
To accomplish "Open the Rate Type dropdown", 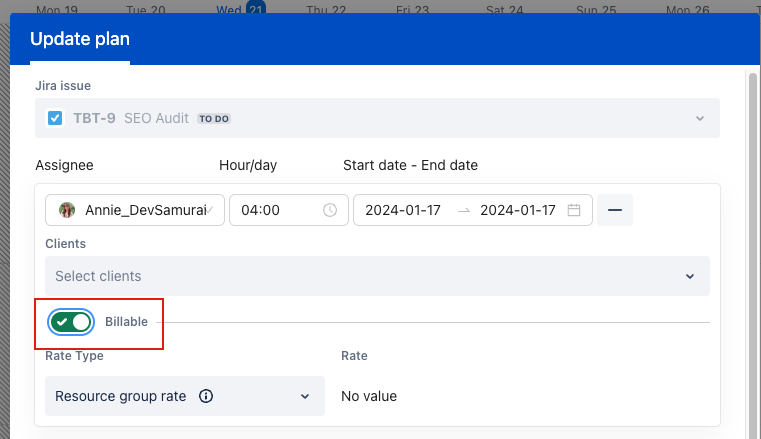I will coord(185,396).
